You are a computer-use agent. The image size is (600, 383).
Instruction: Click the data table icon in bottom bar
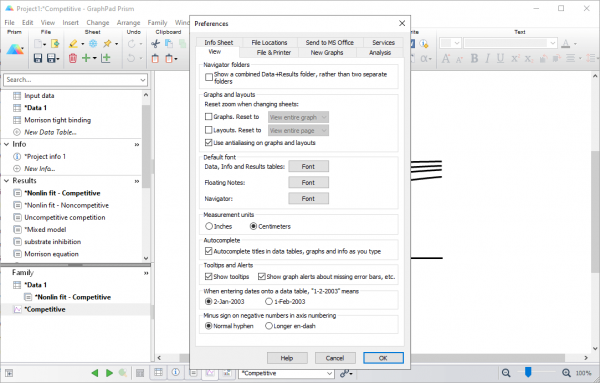point(158,372)
